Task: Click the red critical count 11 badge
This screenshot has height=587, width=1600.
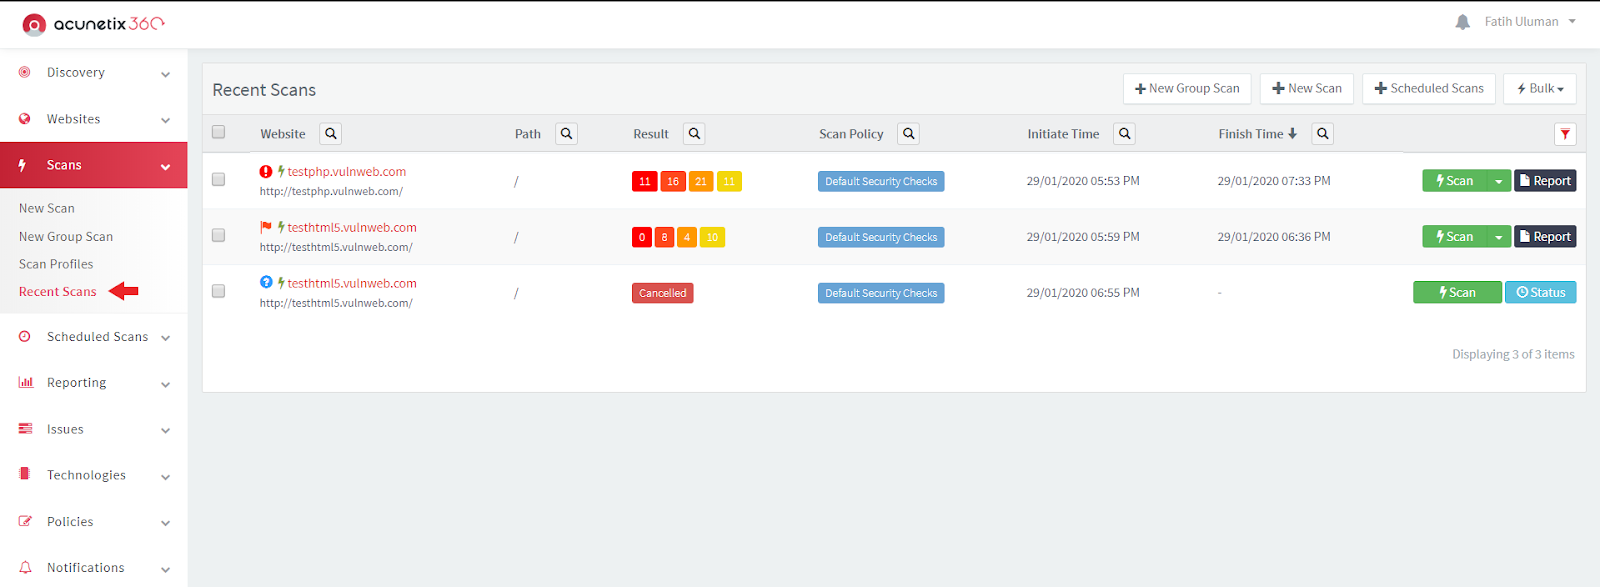Action: (645, 181)
